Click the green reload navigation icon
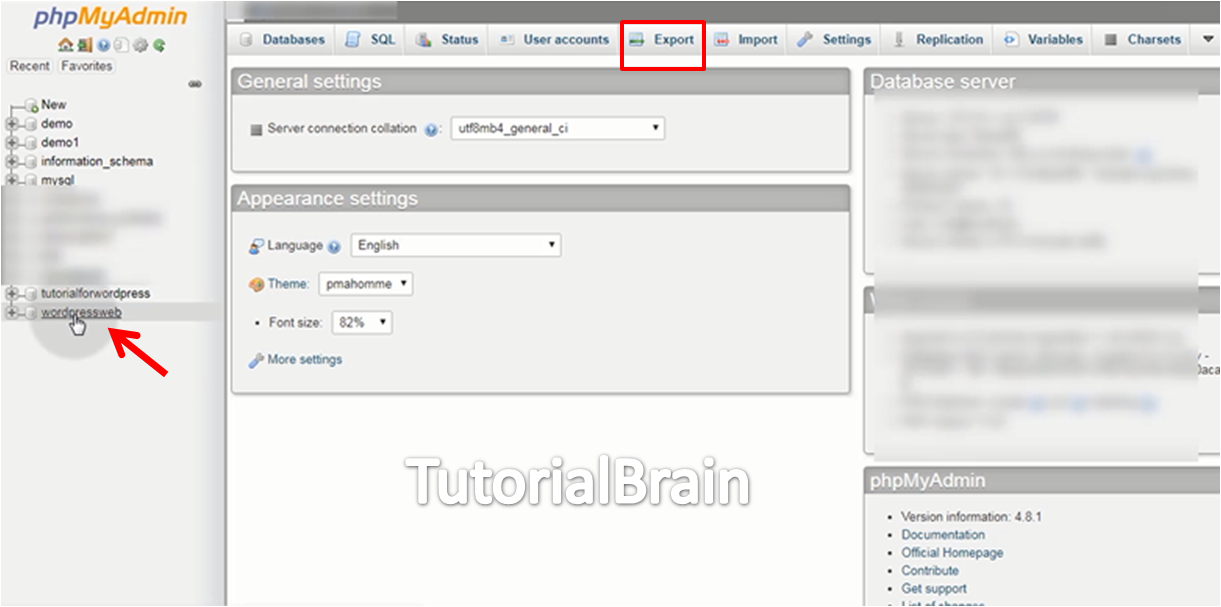 [159, 45]
